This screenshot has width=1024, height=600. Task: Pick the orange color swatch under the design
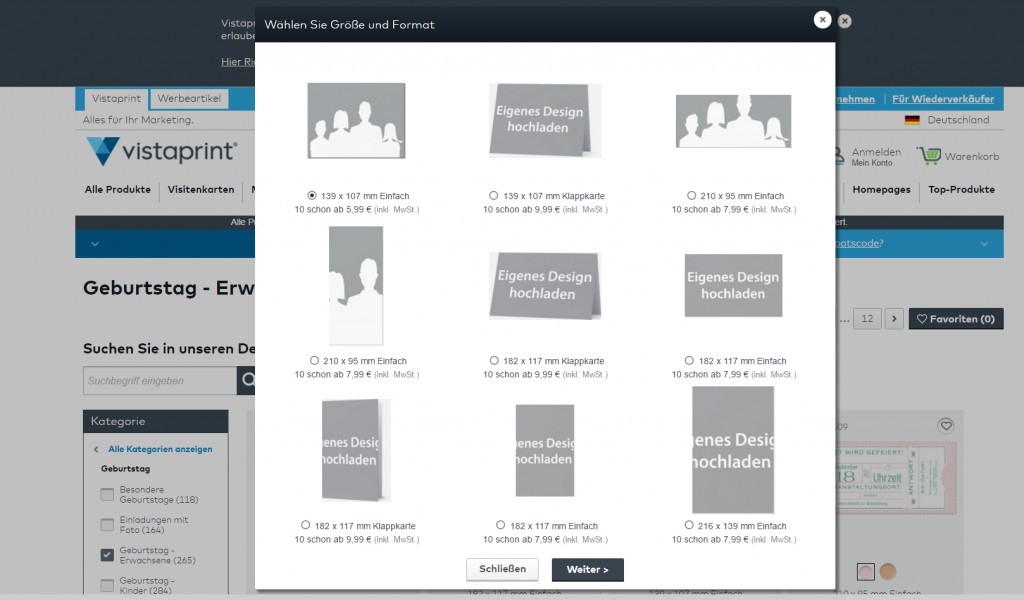[x=888, y=571]
